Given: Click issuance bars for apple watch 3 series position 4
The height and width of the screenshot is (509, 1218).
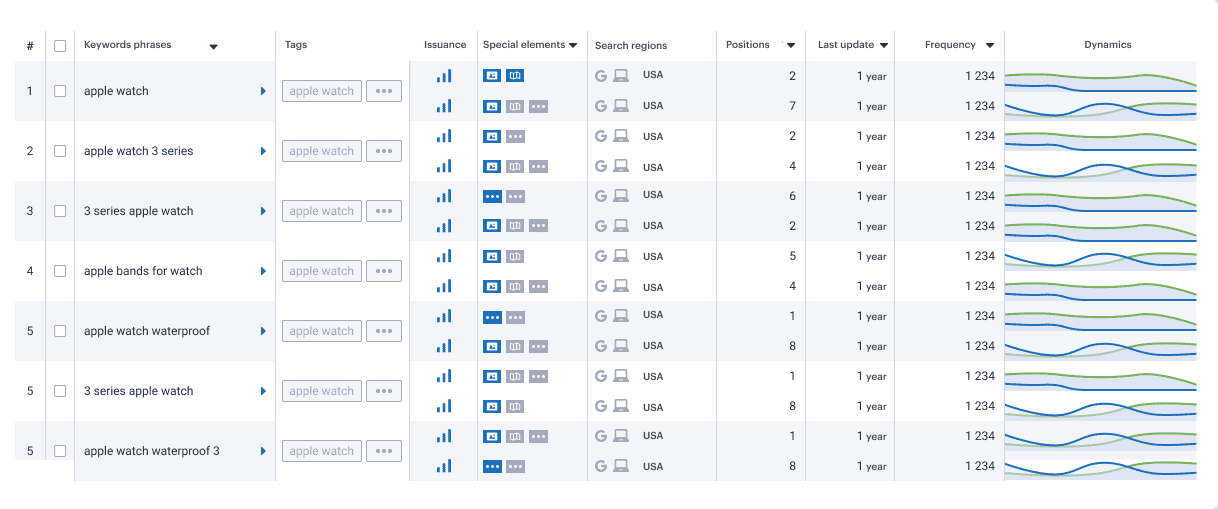Looking at the screenshot, I should click(444, 166).
